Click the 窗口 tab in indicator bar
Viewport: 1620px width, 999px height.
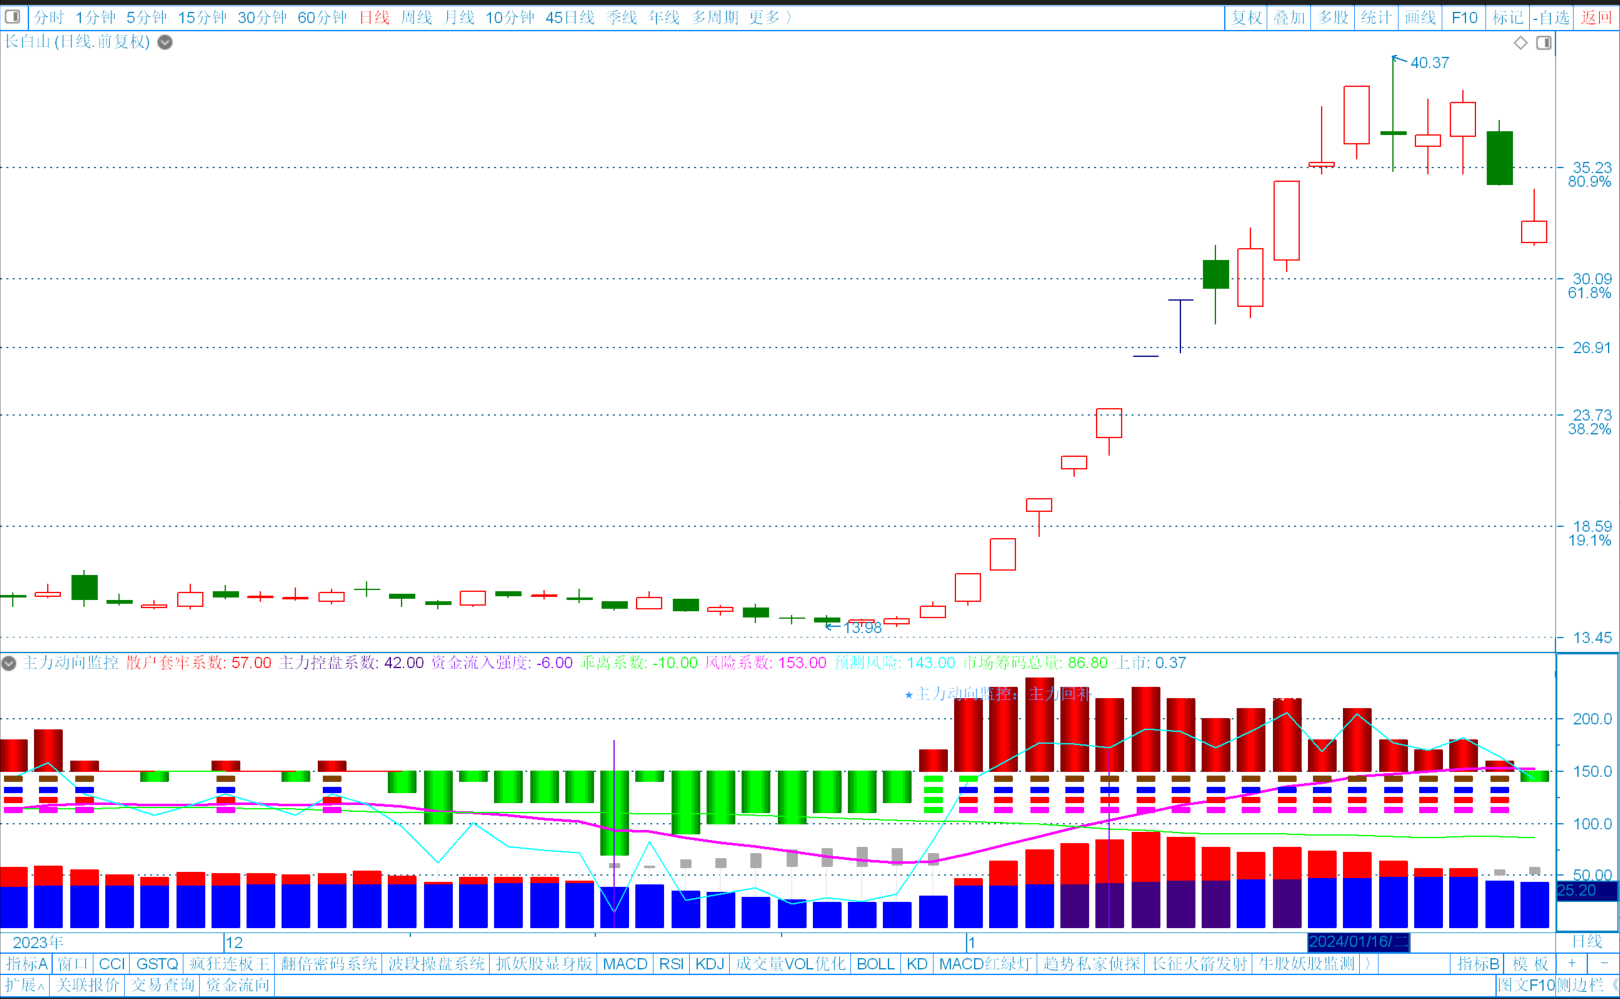(x=73, y=964)
